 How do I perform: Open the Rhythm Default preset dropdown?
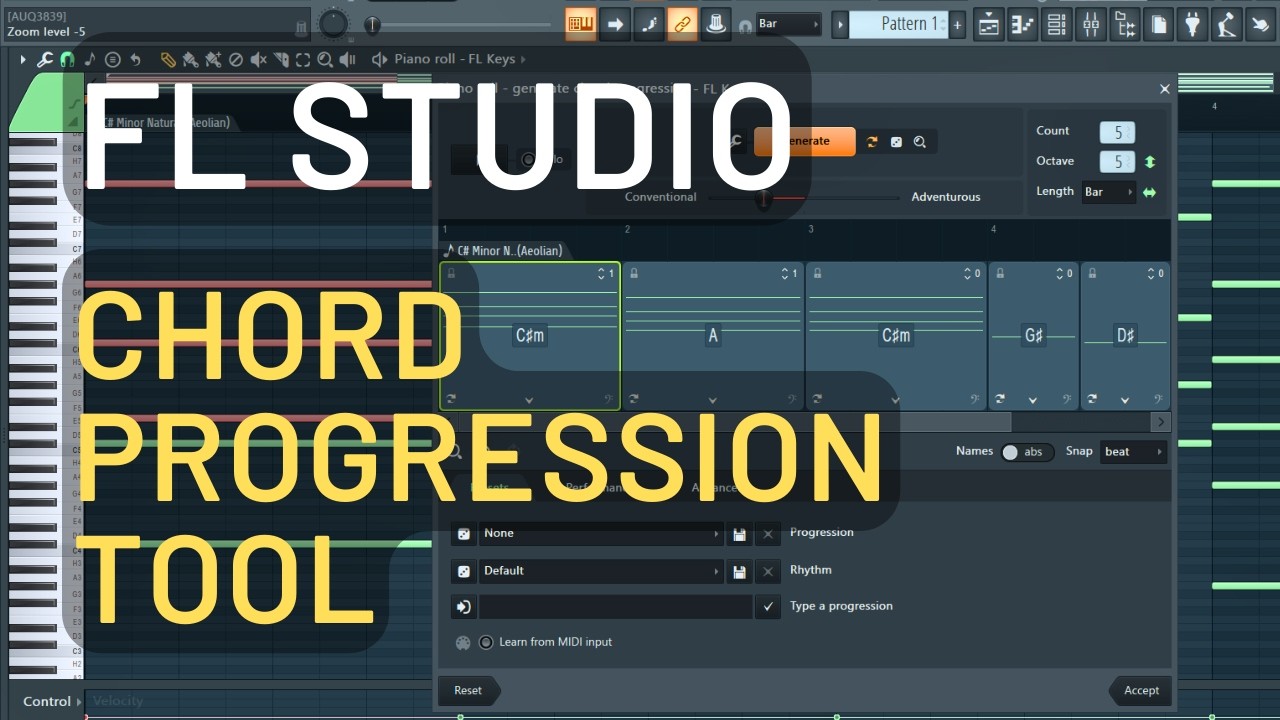point(600,571)
